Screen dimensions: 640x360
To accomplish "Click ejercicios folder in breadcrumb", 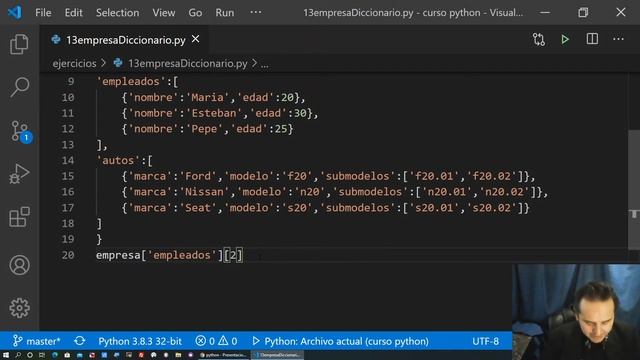I will (x=74, y=64).
